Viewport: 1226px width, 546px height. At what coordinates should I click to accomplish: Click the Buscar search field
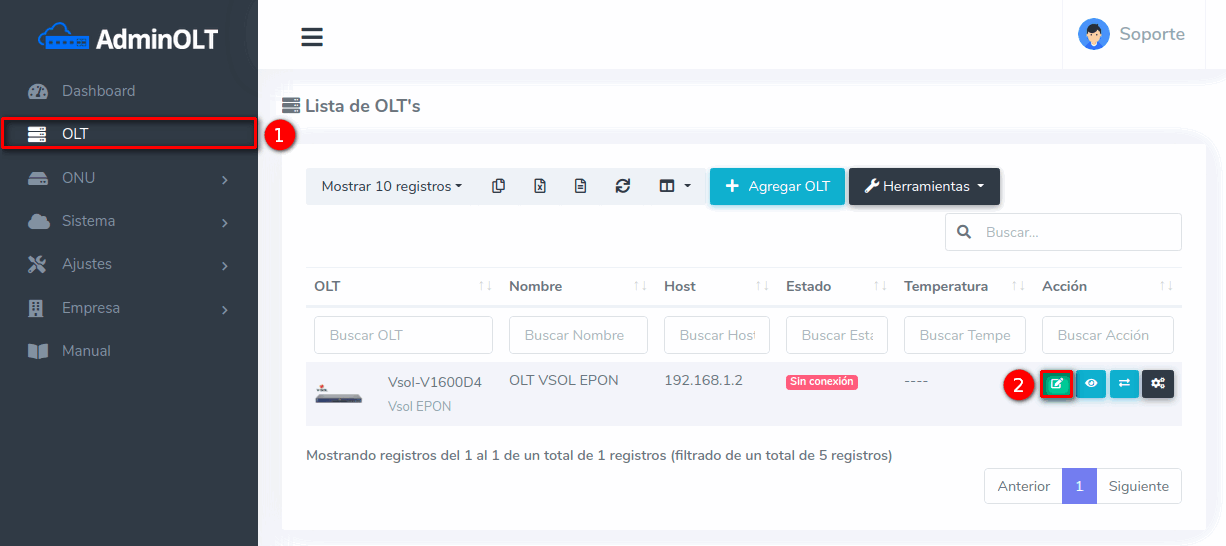tap(1076, 232)
